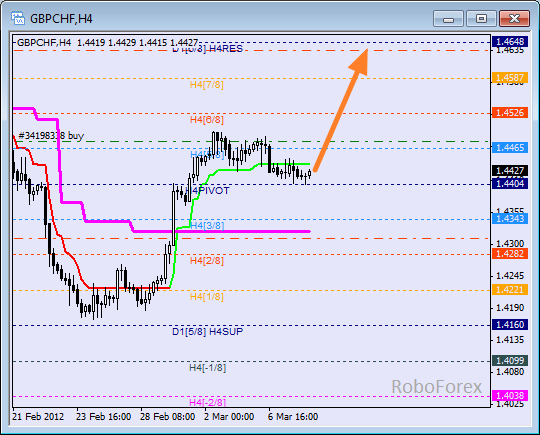The image size is (540, 435).
Task: Click the orange upward forecast arrow
Action: (342, 110)
